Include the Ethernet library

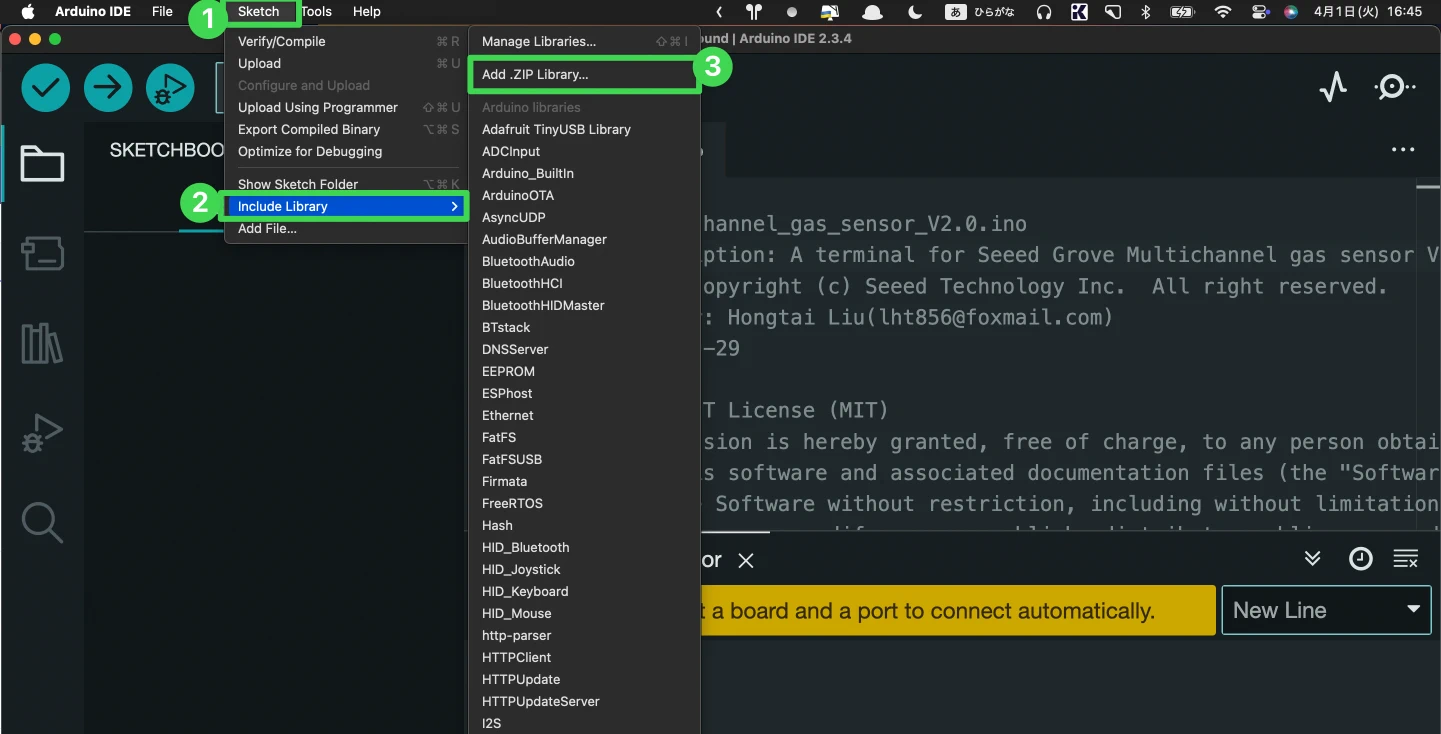tap(584, 415)
